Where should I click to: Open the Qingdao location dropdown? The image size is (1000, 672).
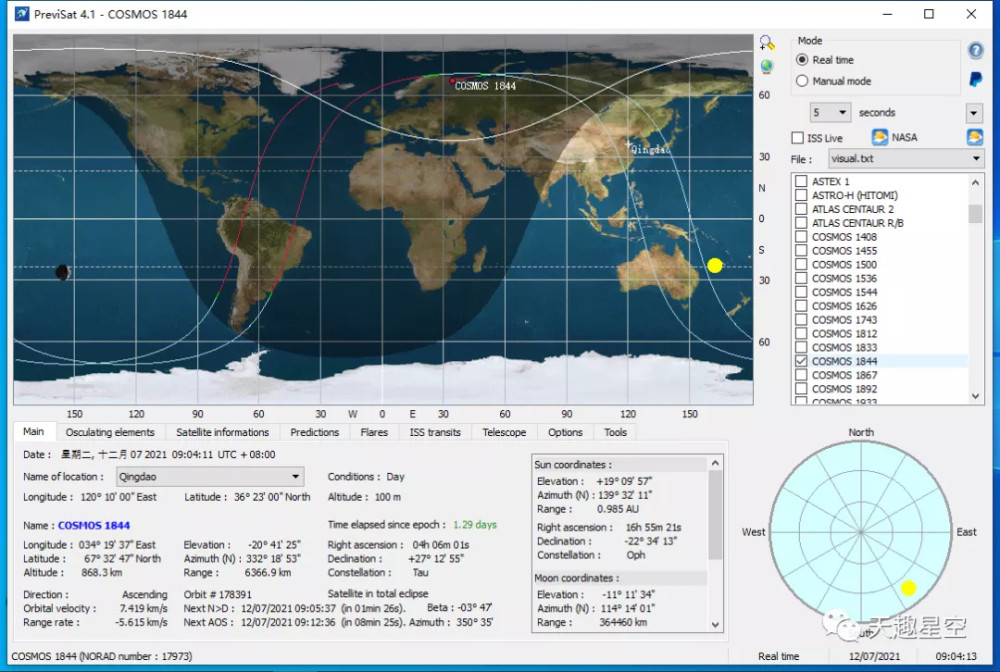(x=210, y=477)
